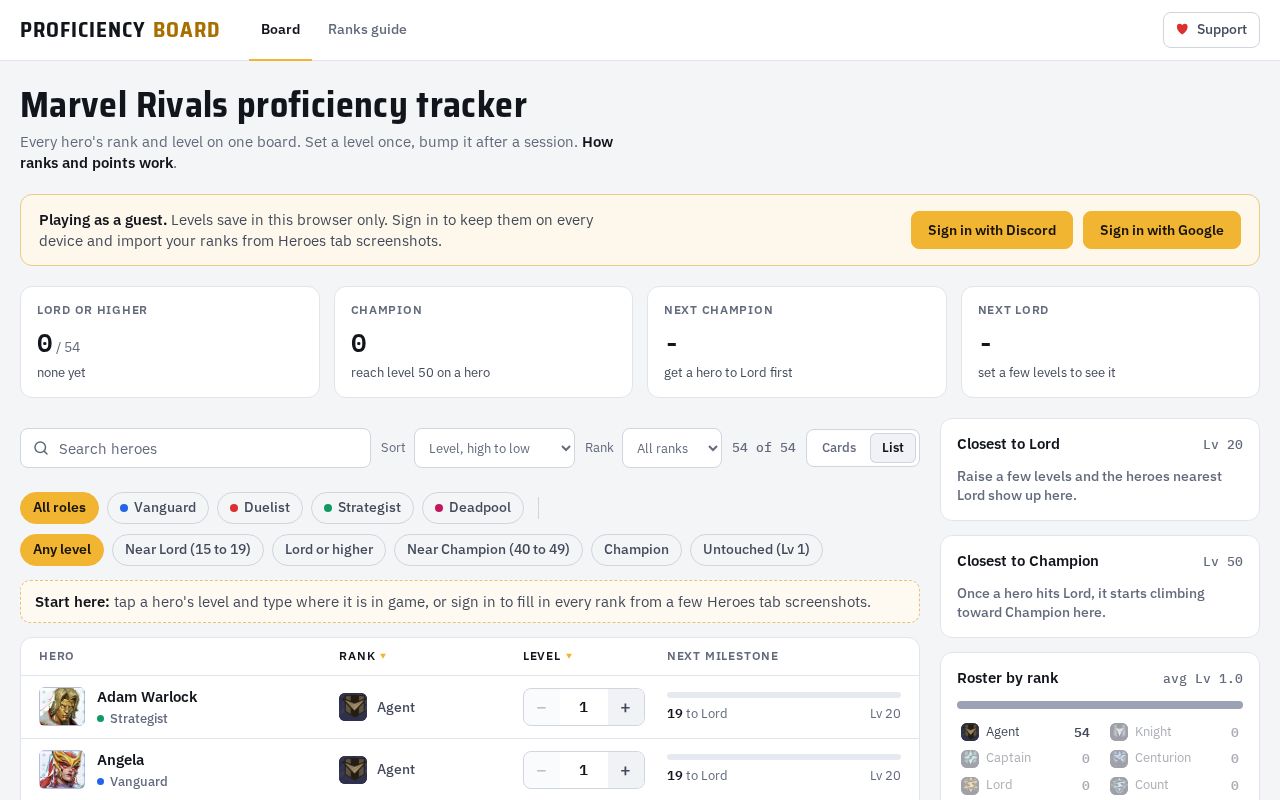Click Centurion rank icon in roster panel
1280x800 pixels.
1119,759
